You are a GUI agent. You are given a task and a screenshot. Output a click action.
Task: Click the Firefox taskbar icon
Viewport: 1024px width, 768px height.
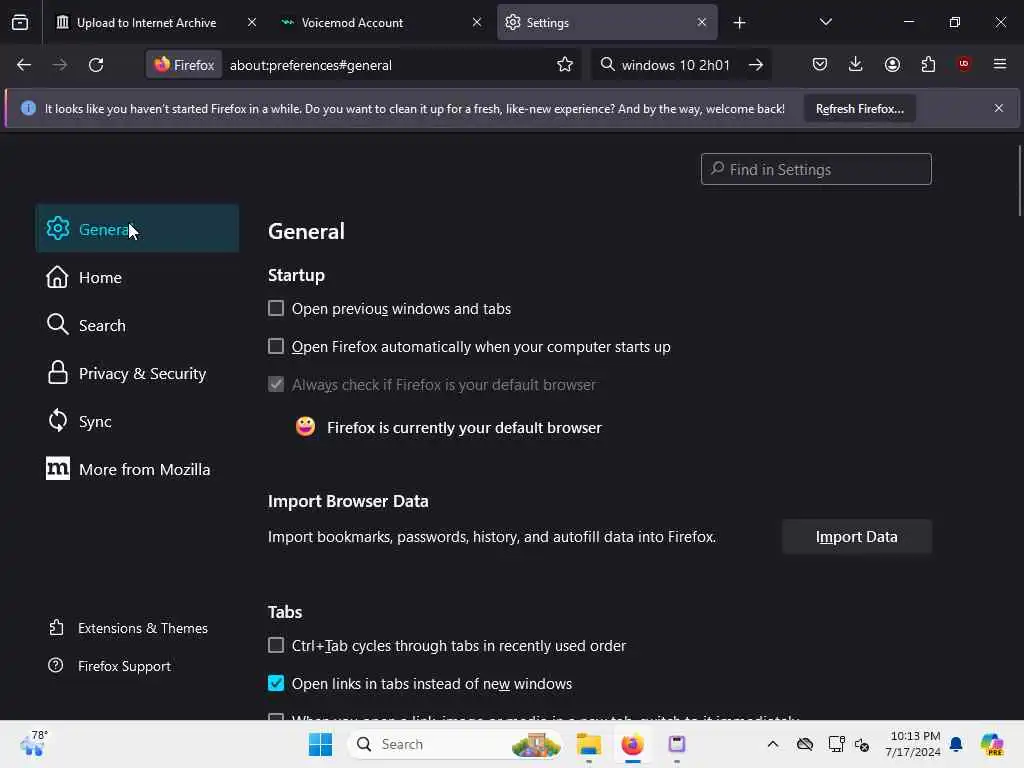(x=632, y=744)
